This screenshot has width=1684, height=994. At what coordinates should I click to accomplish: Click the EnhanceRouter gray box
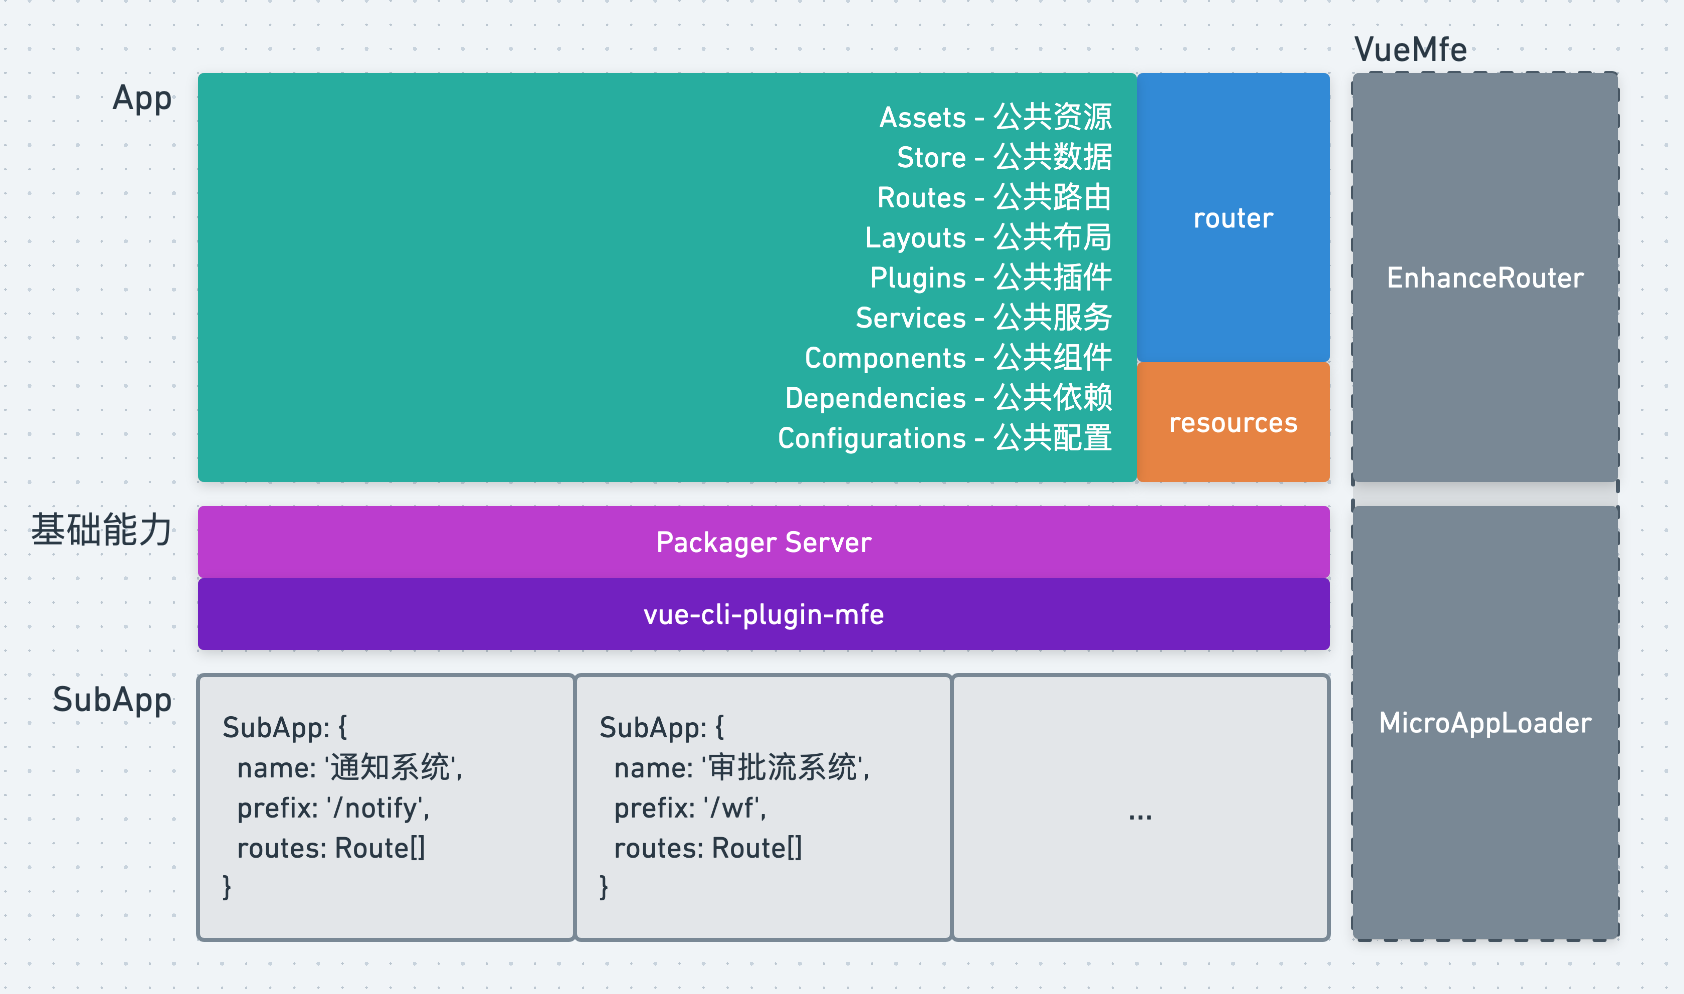1485,278
